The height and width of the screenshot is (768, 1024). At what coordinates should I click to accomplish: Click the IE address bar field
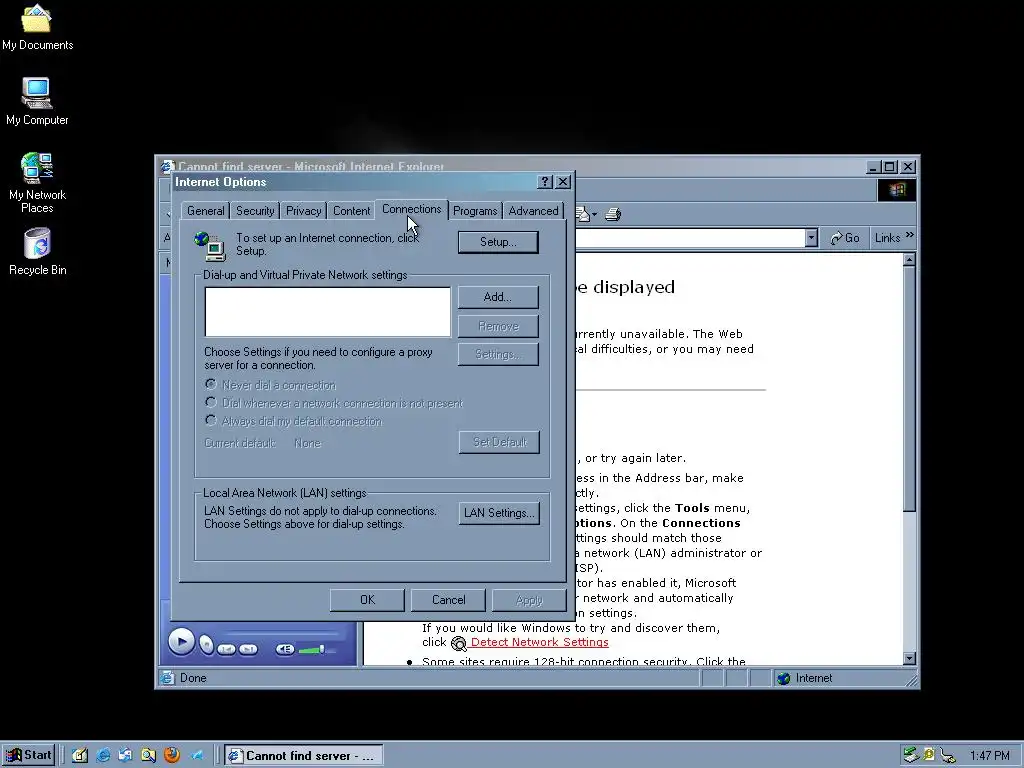(690, 238)
